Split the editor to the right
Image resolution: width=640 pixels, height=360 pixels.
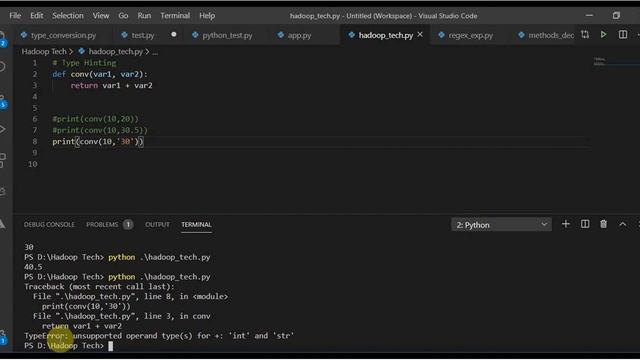pos(623,35)
